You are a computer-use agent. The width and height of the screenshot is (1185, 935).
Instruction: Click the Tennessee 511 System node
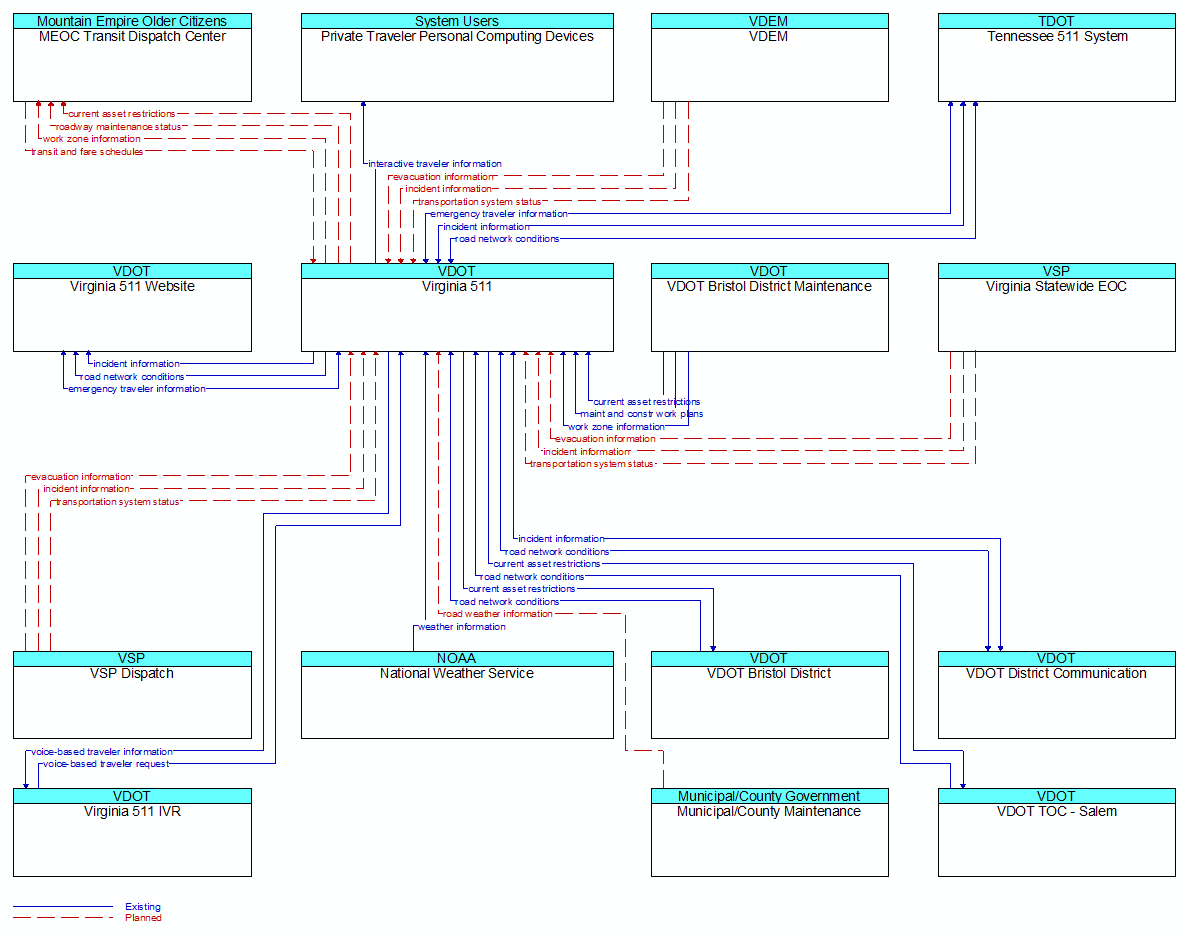(1057, 57)
